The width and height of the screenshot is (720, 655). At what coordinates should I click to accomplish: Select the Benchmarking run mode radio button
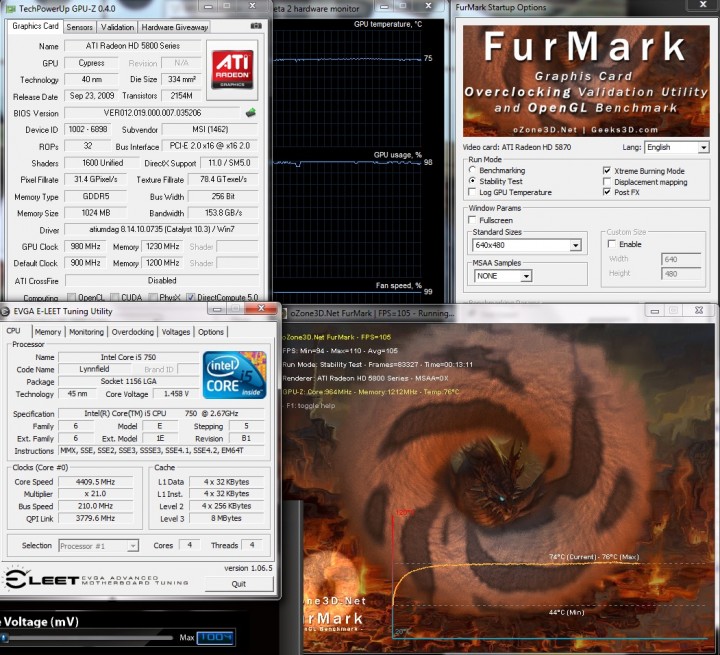pos(472,170)
